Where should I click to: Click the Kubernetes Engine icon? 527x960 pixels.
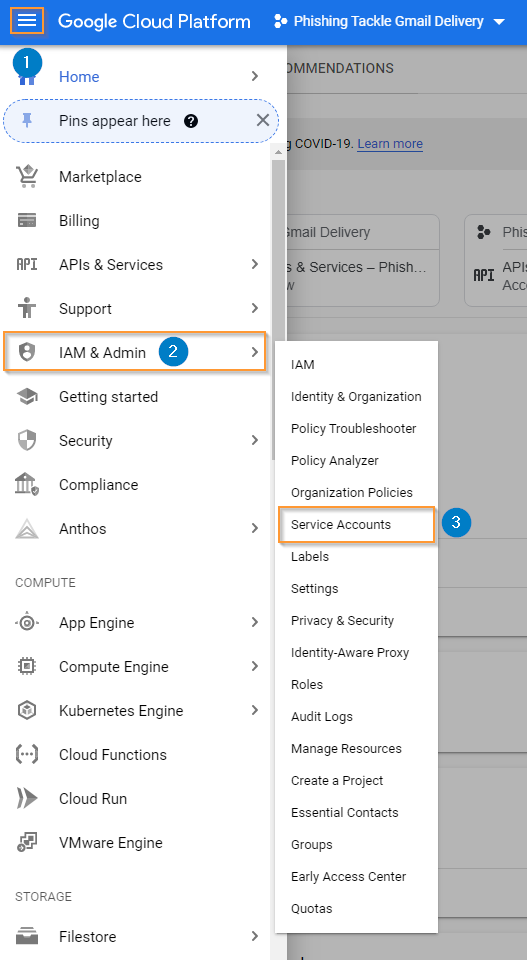coord(27,711)
